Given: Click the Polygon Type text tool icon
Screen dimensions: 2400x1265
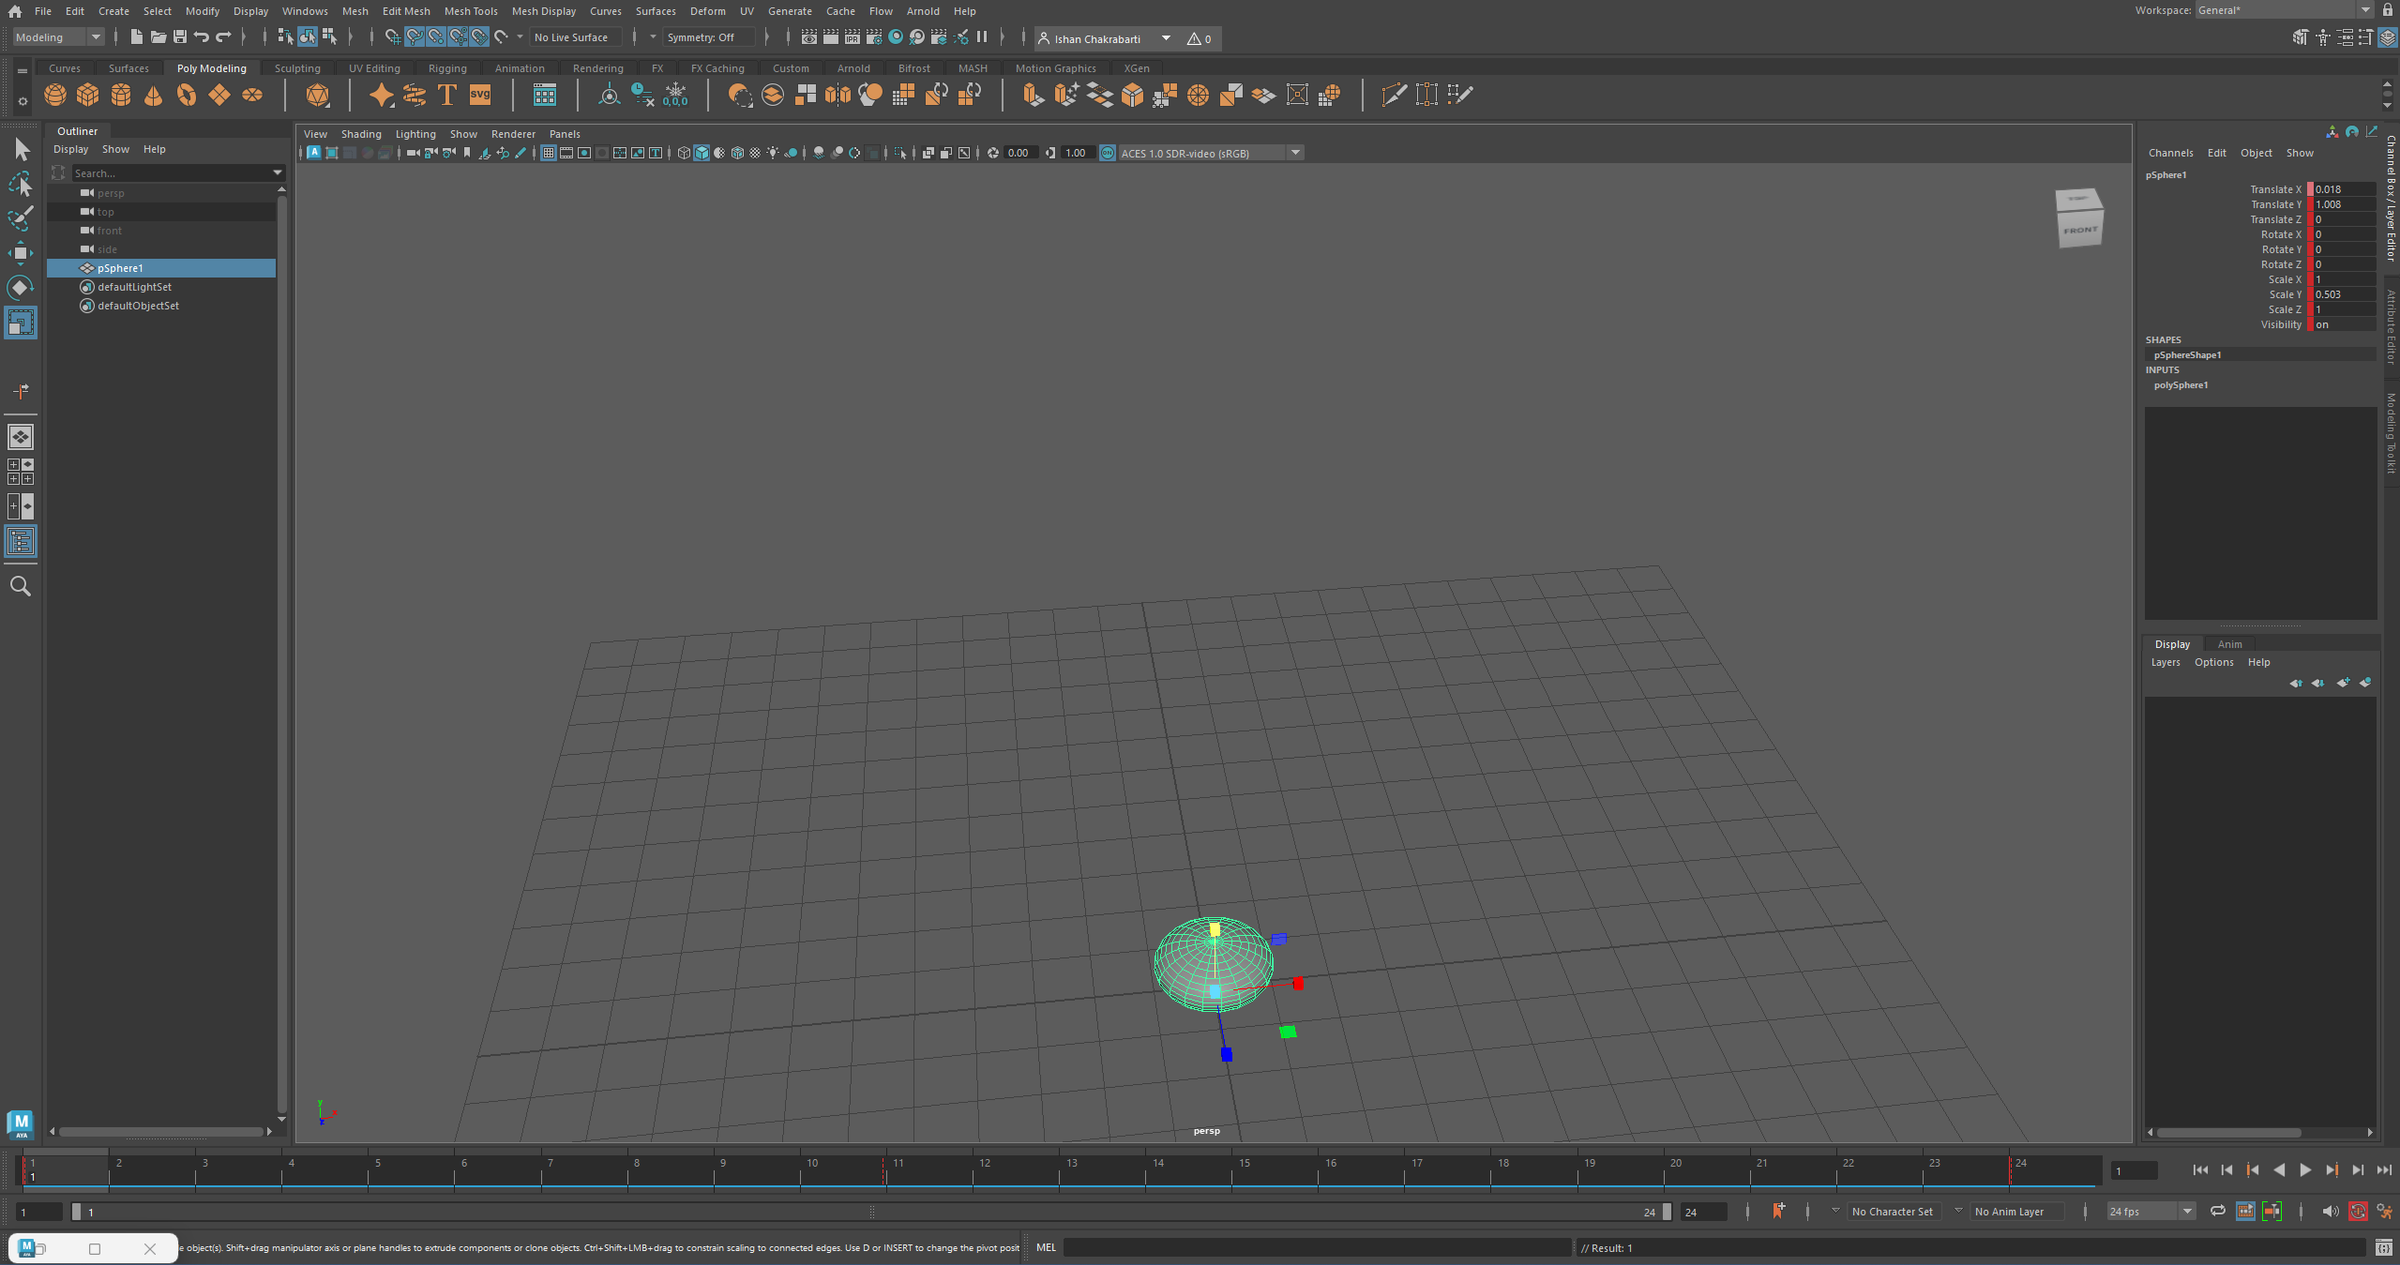Looking at the screenshot, I should pos(447,95).
